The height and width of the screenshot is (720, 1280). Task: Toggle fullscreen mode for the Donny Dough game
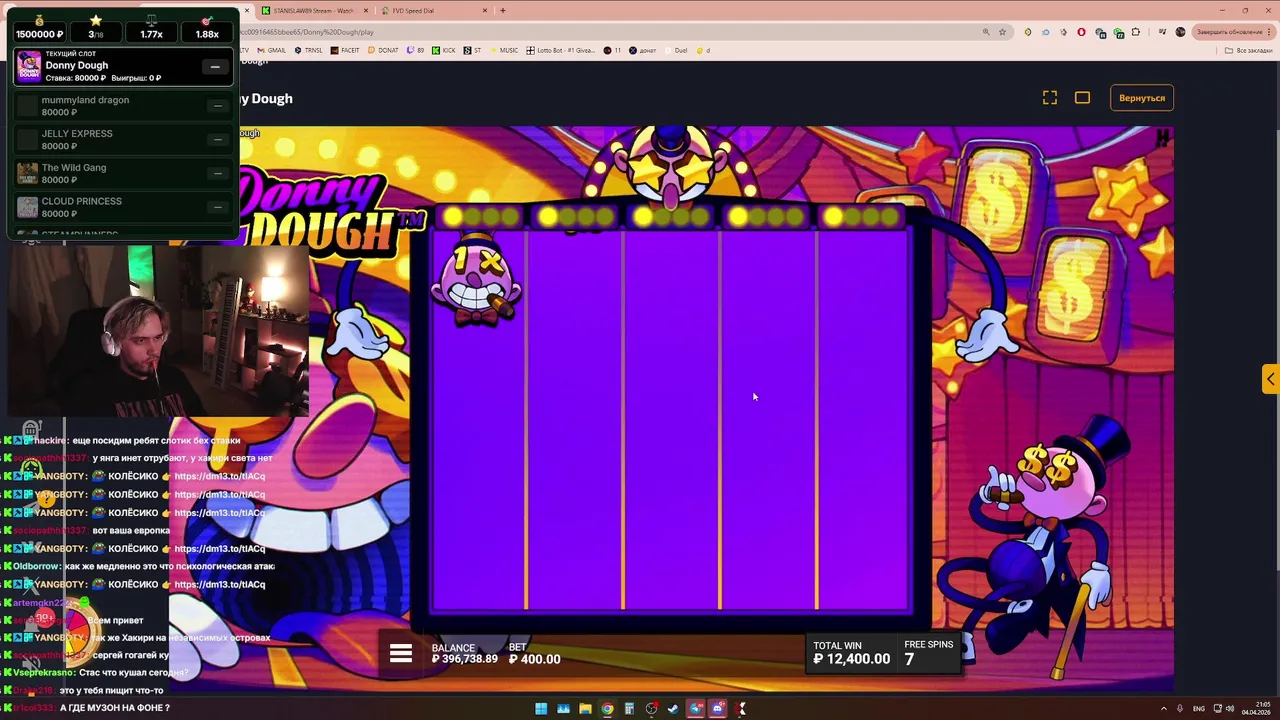(1049, 98)
